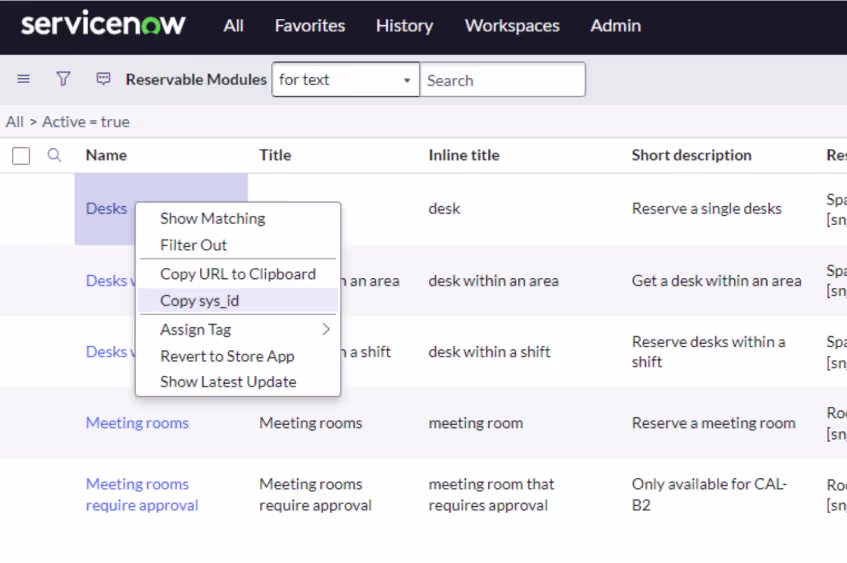Click the 'Reserve desks within a shift' cell
The image size is (847, 563).
click(x=708, y=352)
